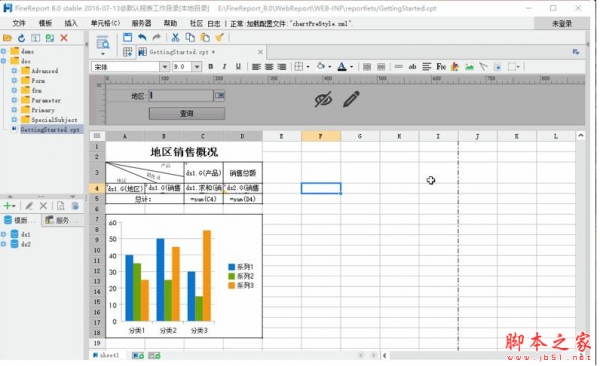
Task: Open the 服务器 menu
Action: tap(142, 23)
